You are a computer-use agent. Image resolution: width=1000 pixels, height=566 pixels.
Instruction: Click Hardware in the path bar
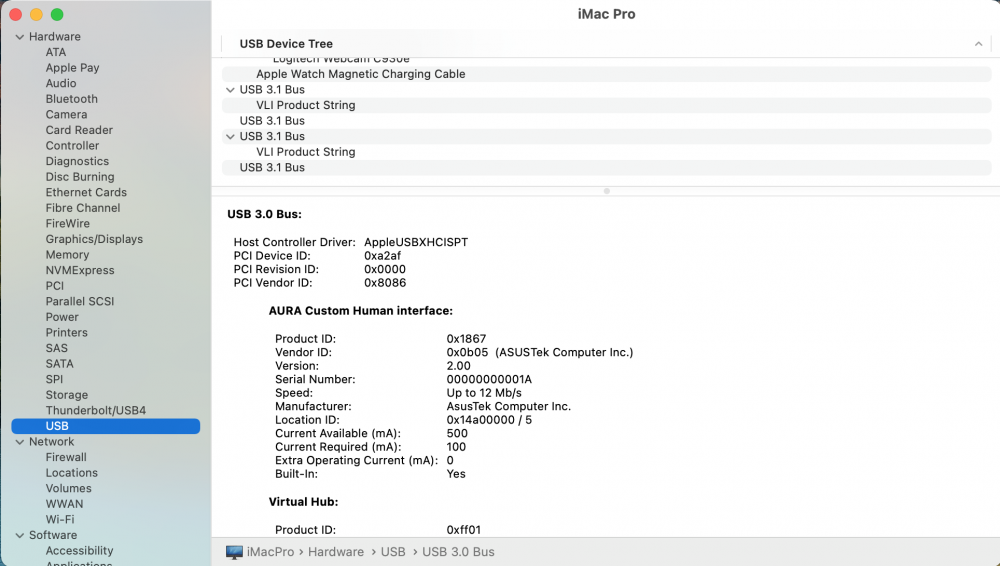[336, 552]
